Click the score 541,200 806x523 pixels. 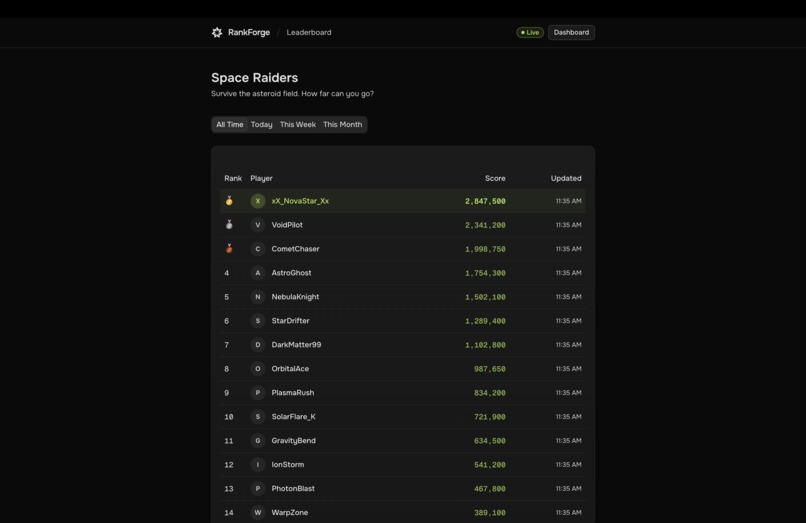[489, 465]
